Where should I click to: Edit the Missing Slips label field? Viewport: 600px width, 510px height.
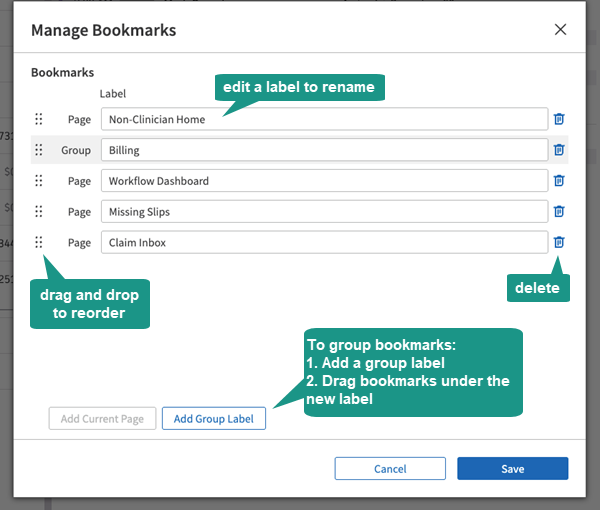(x=324, y=212)
